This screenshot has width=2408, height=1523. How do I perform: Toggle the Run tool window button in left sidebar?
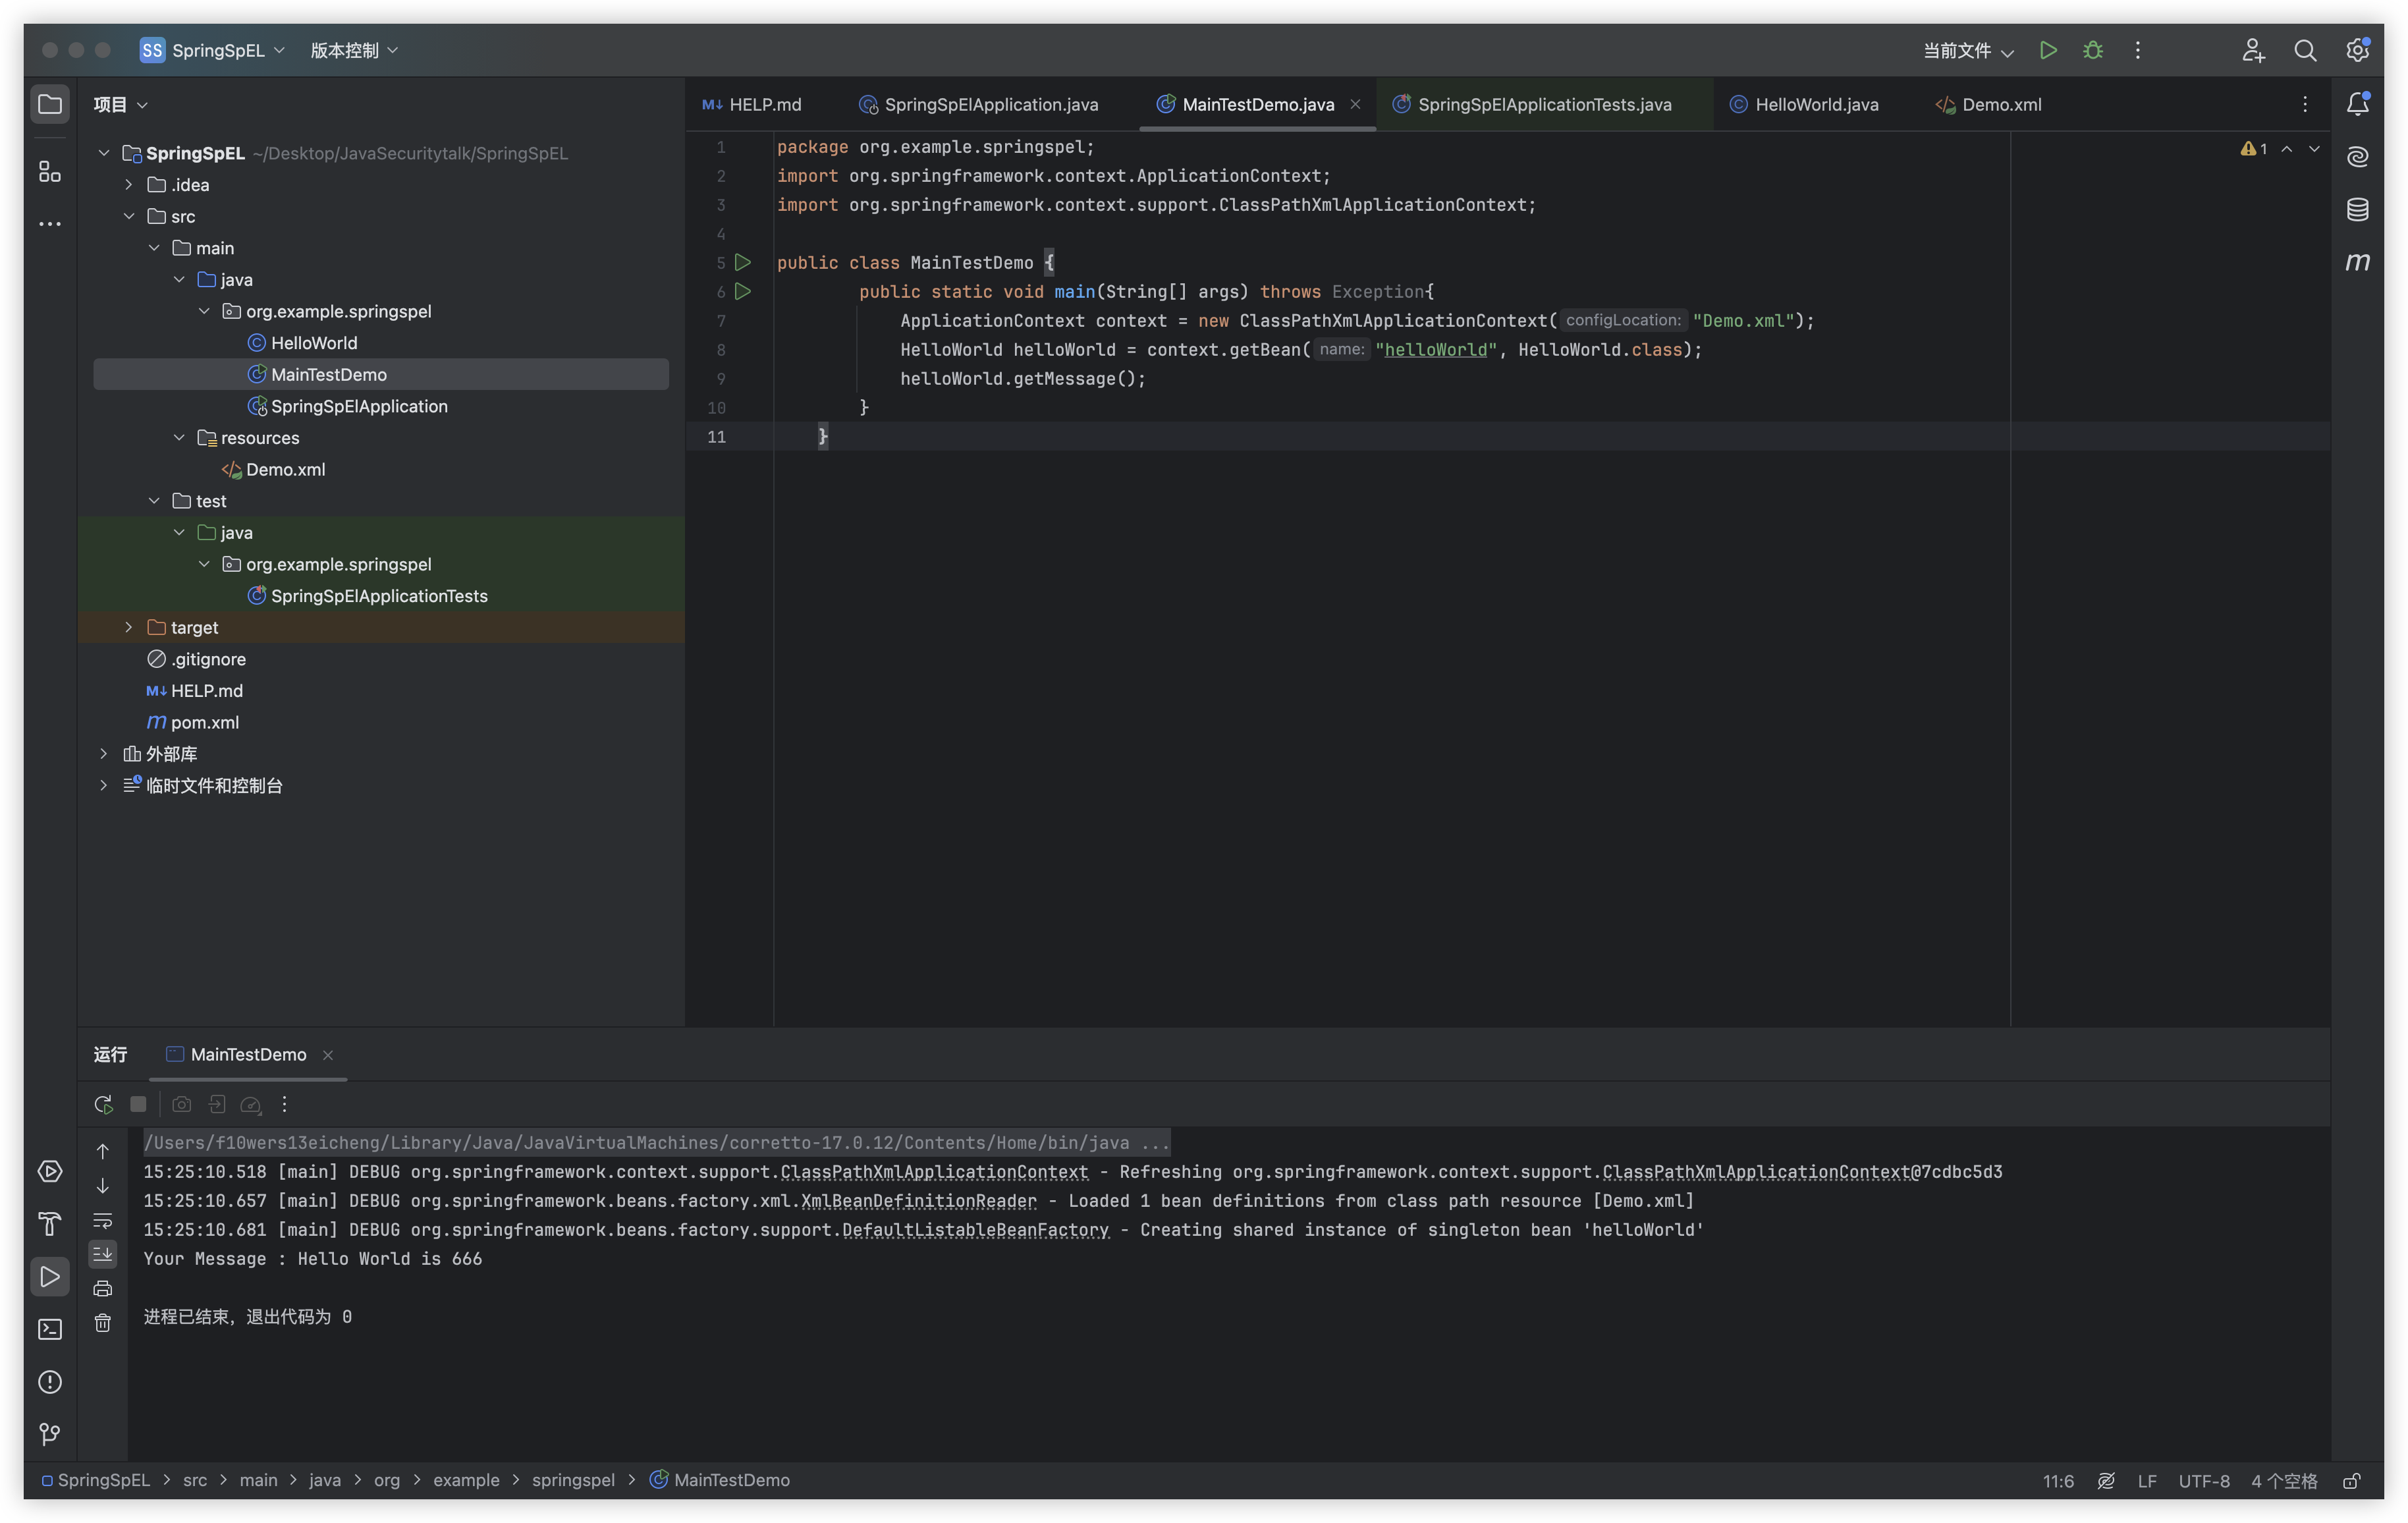click(49, 1277)
